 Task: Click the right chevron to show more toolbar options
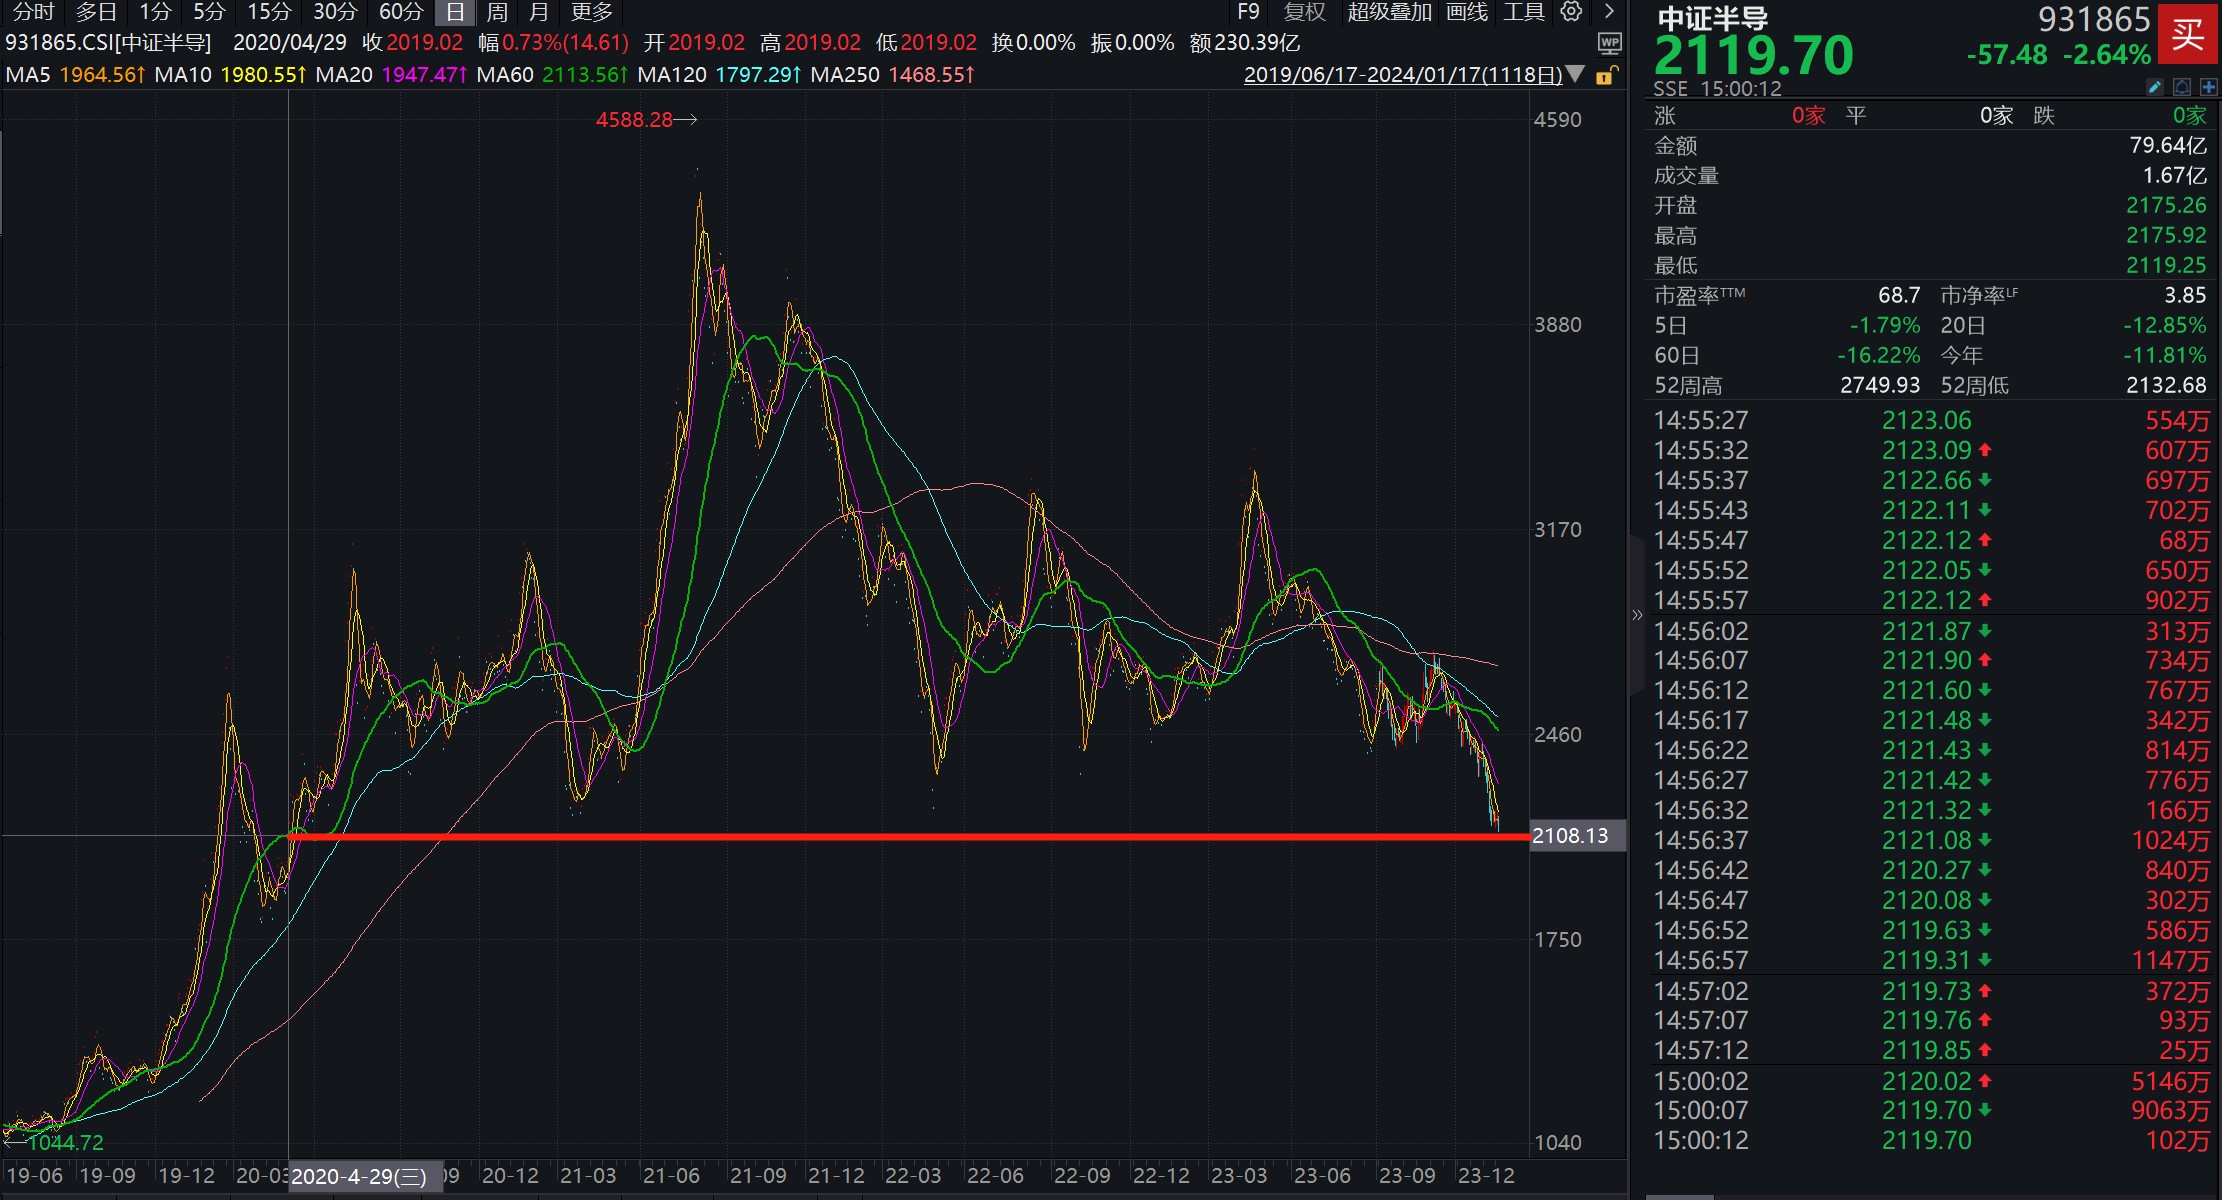pos(1608,13)
